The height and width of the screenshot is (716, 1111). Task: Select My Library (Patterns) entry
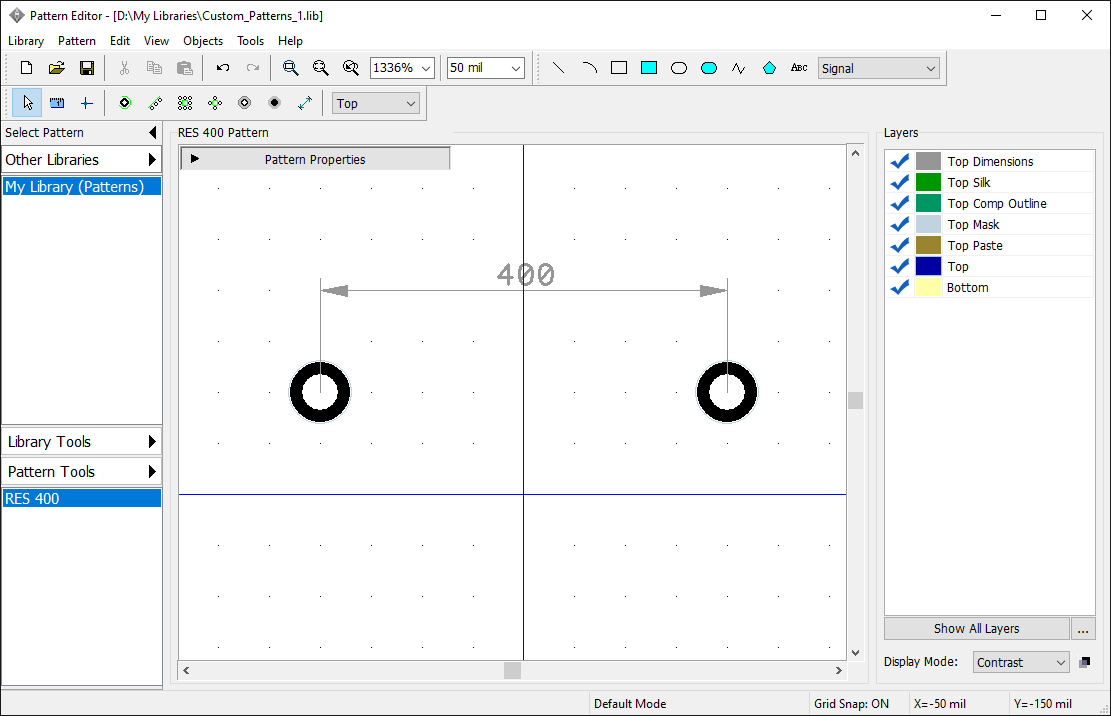pos(81,187)
